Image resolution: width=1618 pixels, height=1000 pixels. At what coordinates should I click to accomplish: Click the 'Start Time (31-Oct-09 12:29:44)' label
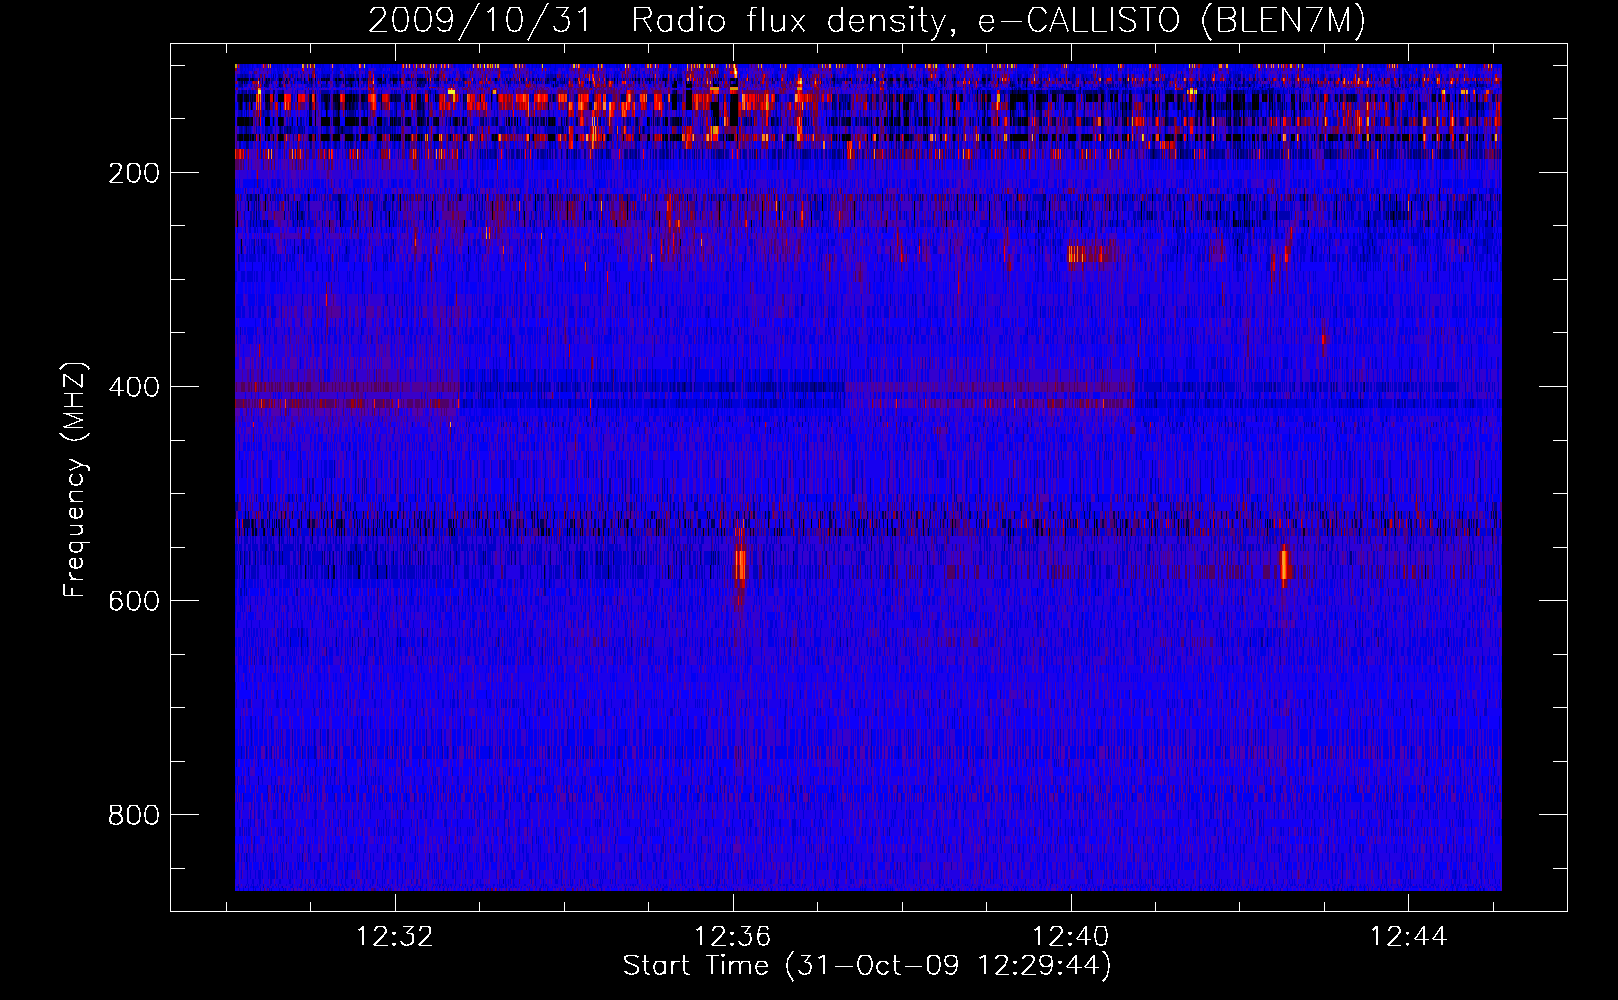pyautogui.click(x=867, y=966)
